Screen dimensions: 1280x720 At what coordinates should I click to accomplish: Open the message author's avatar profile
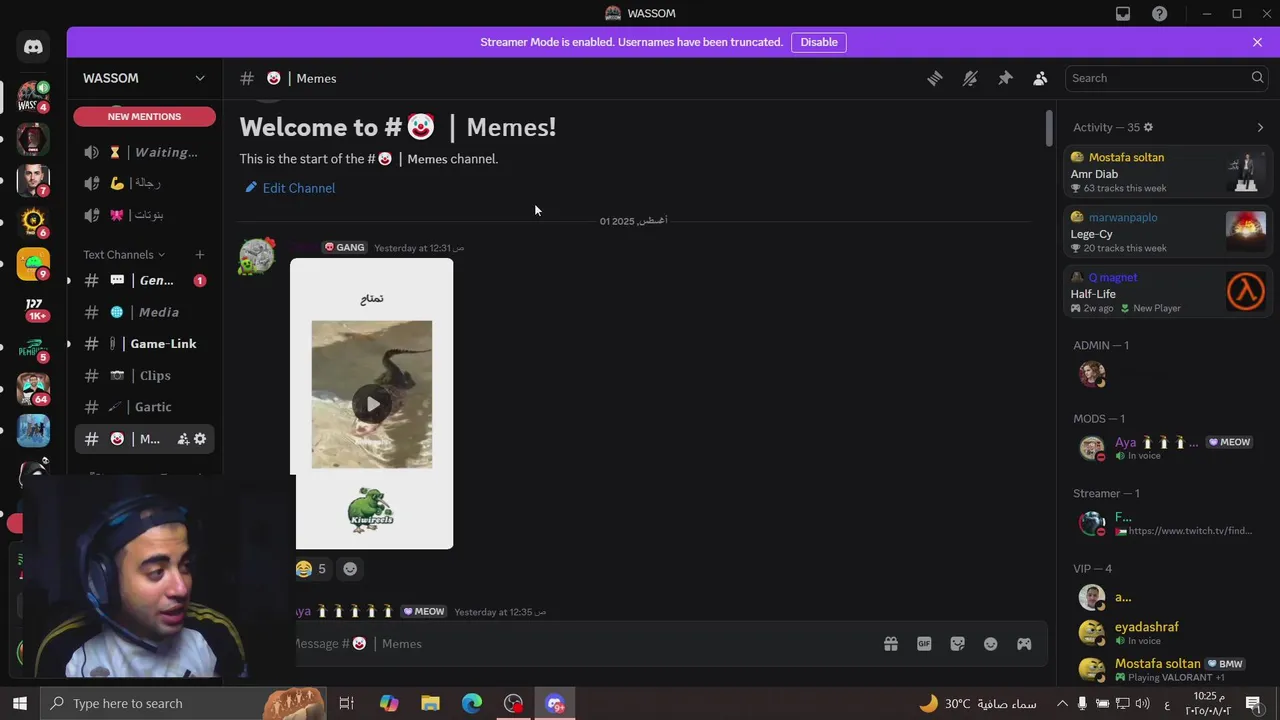(257, 257)
